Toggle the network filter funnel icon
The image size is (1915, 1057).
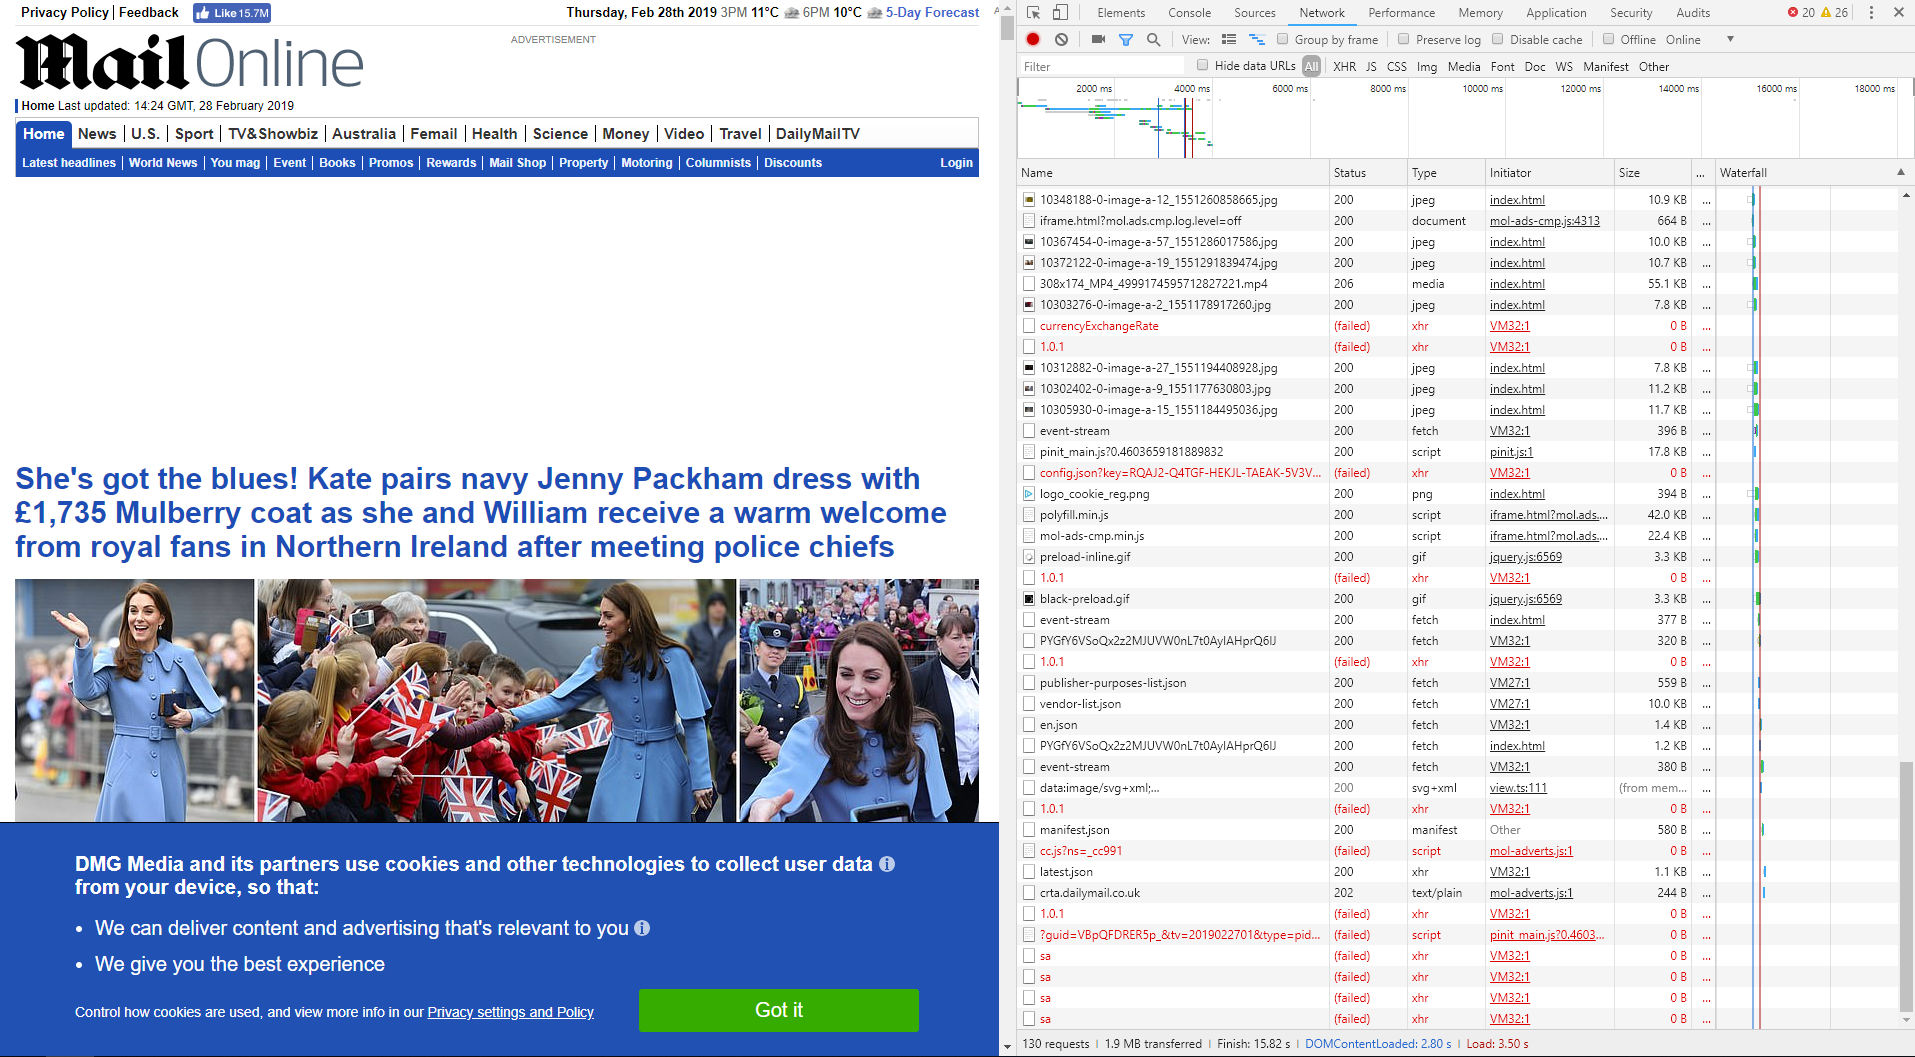(x=1126, y=40)
